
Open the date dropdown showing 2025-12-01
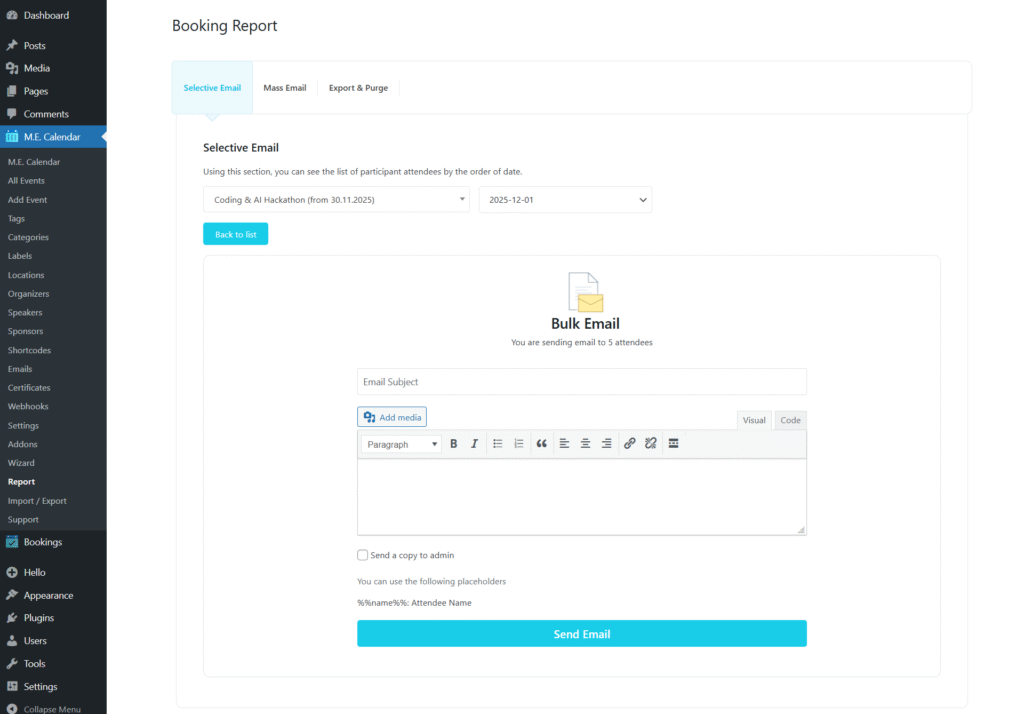[565, 199]
